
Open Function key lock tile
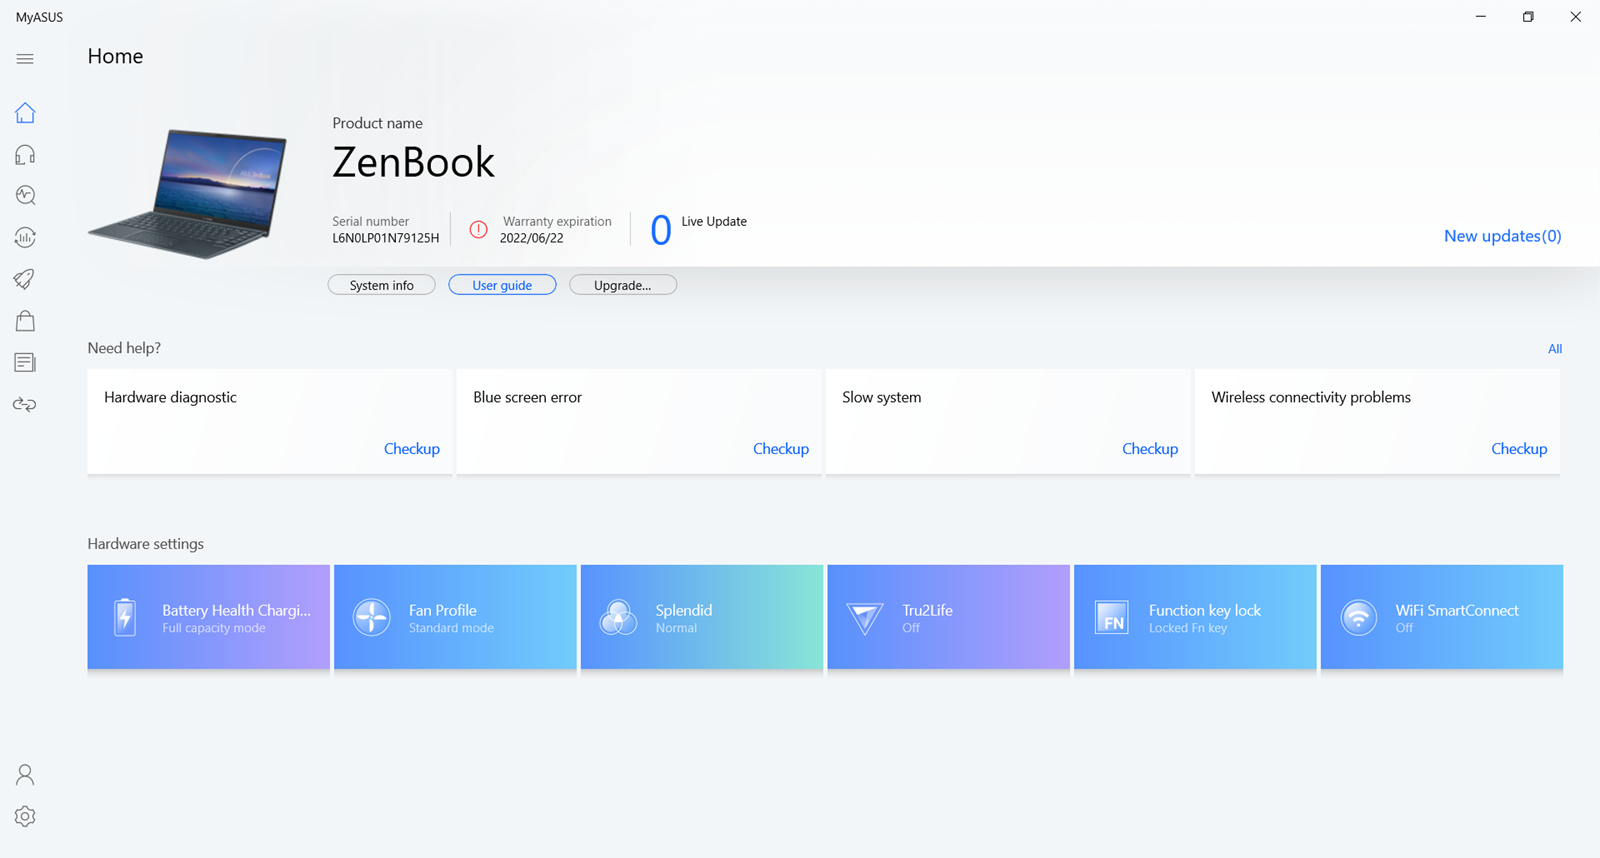pos(1195,617)
